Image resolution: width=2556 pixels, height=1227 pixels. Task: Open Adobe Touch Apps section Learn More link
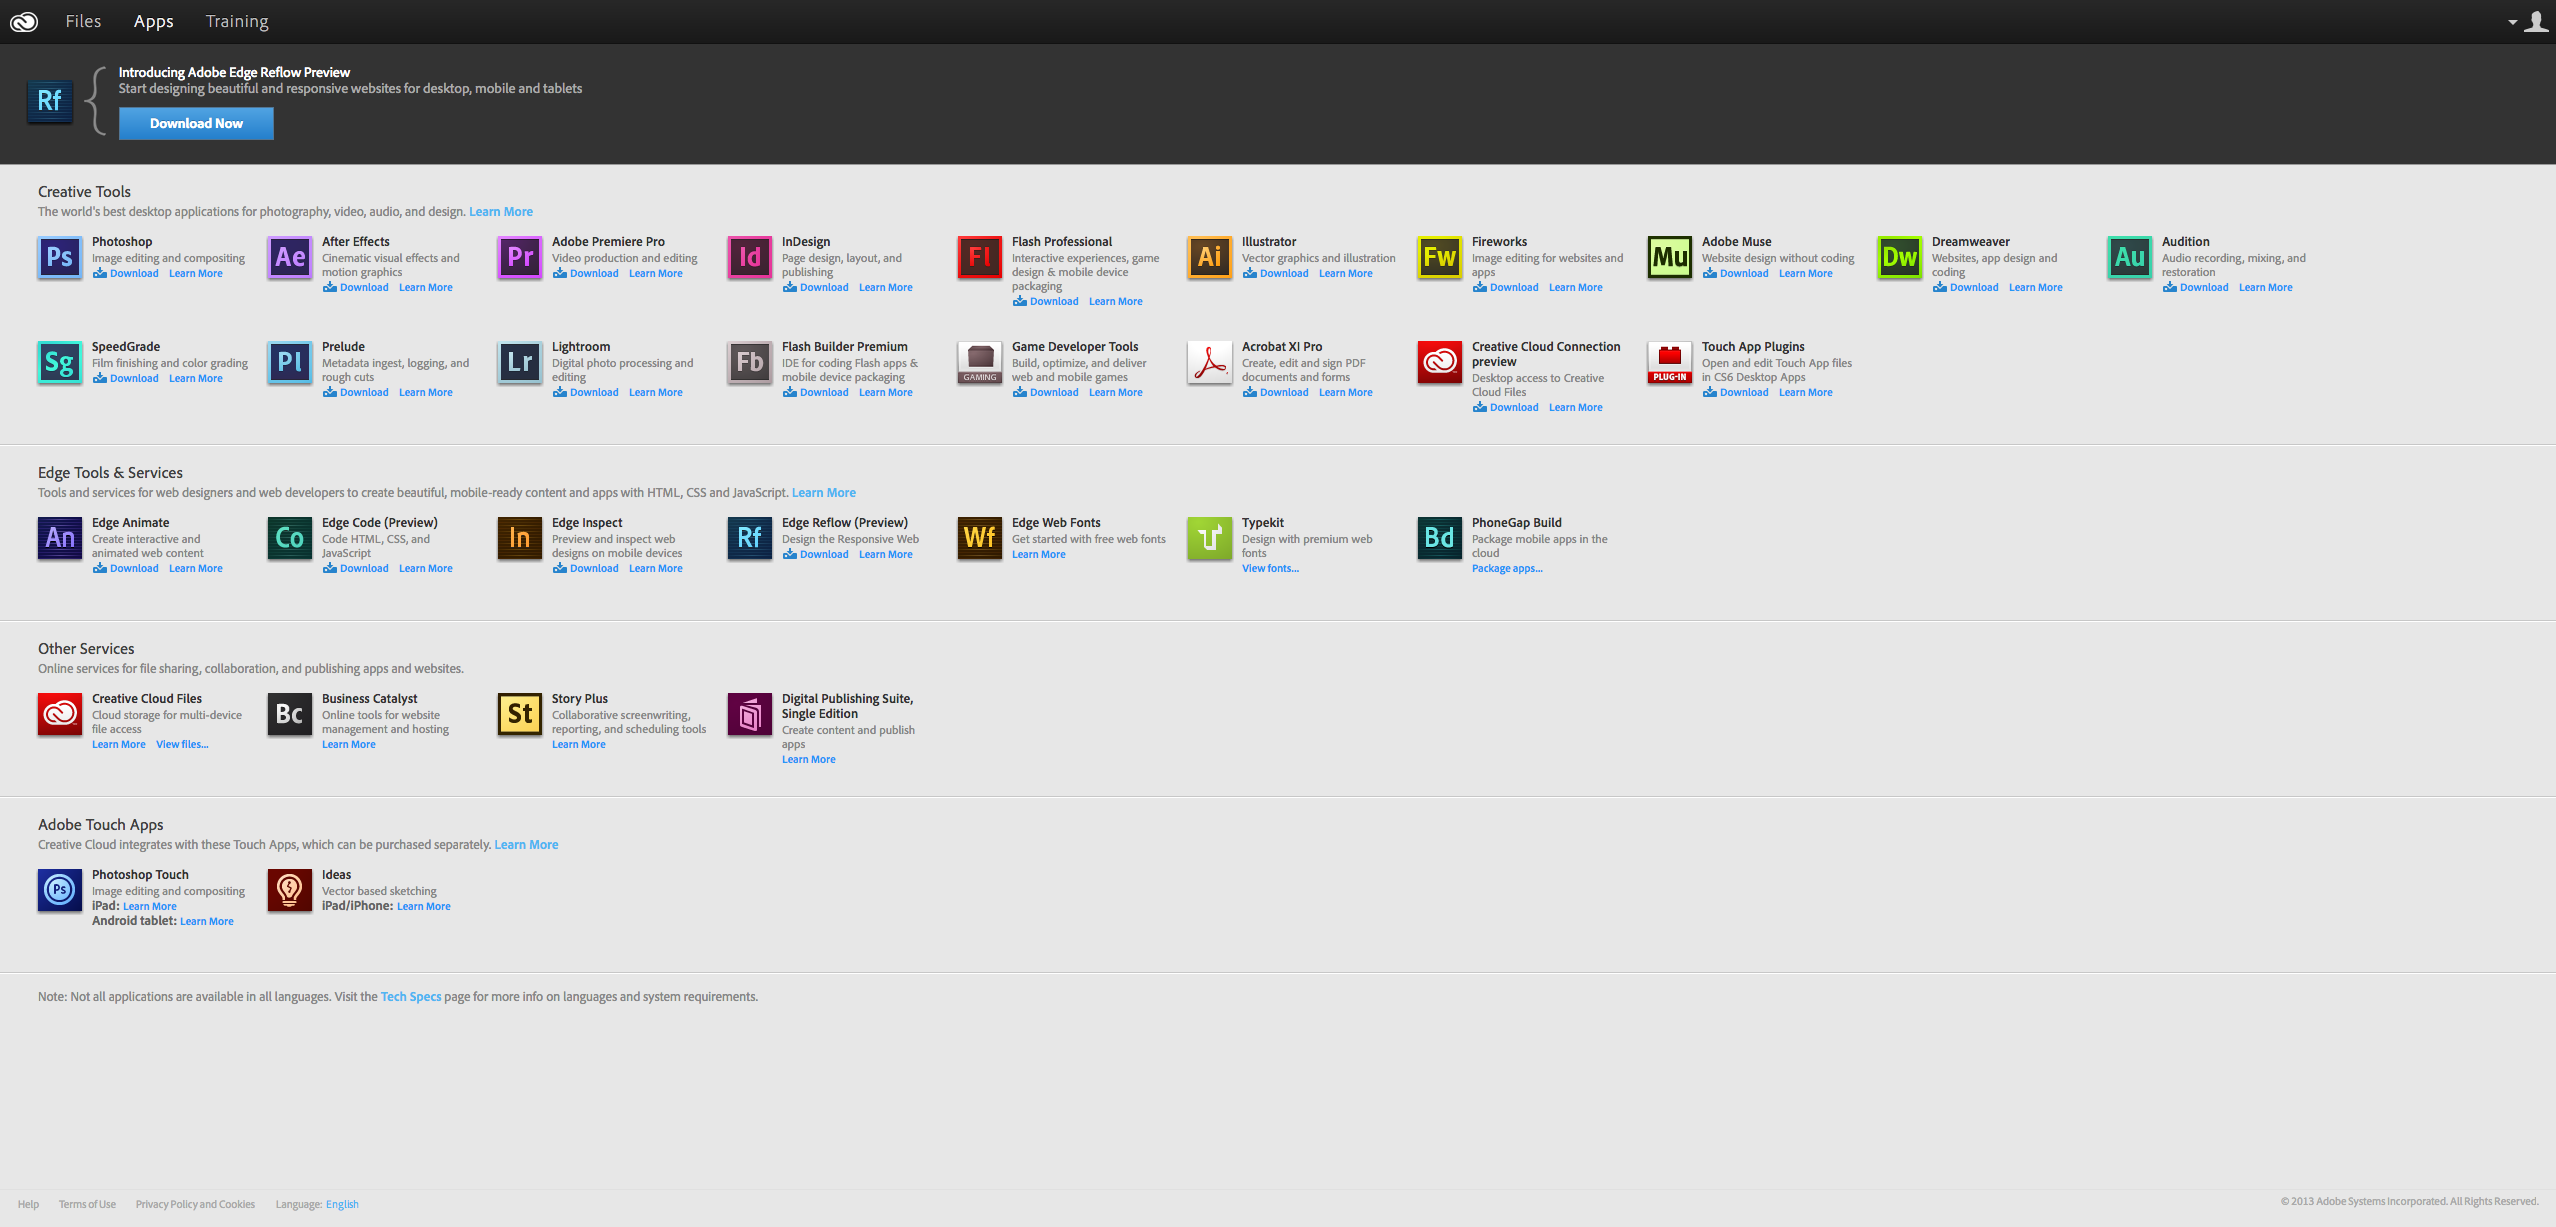[526, 845]
